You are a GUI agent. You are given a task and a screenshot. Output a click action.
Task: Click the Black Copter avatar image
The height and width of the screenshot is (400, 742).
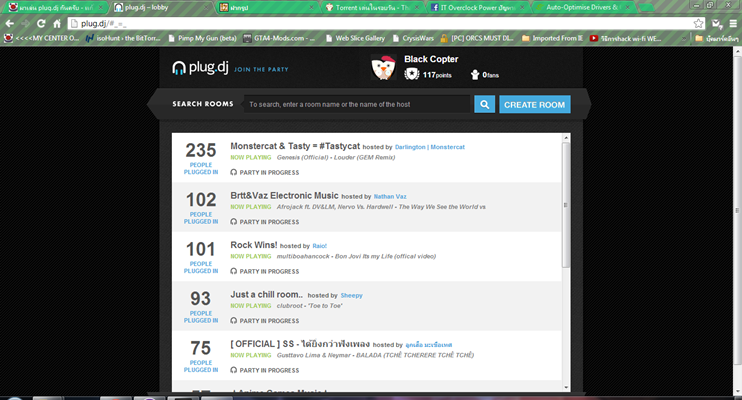(383, 68)
